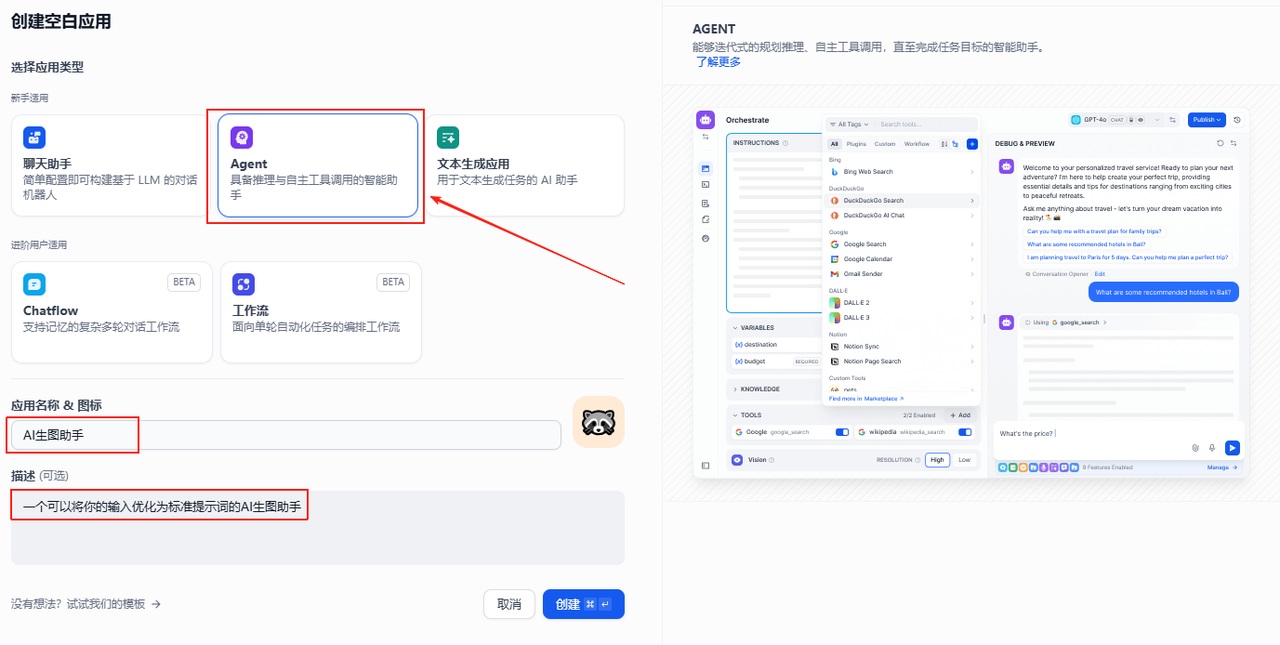
Task: Switch to the Workflow tab in tools list
Action: (916, 144)
